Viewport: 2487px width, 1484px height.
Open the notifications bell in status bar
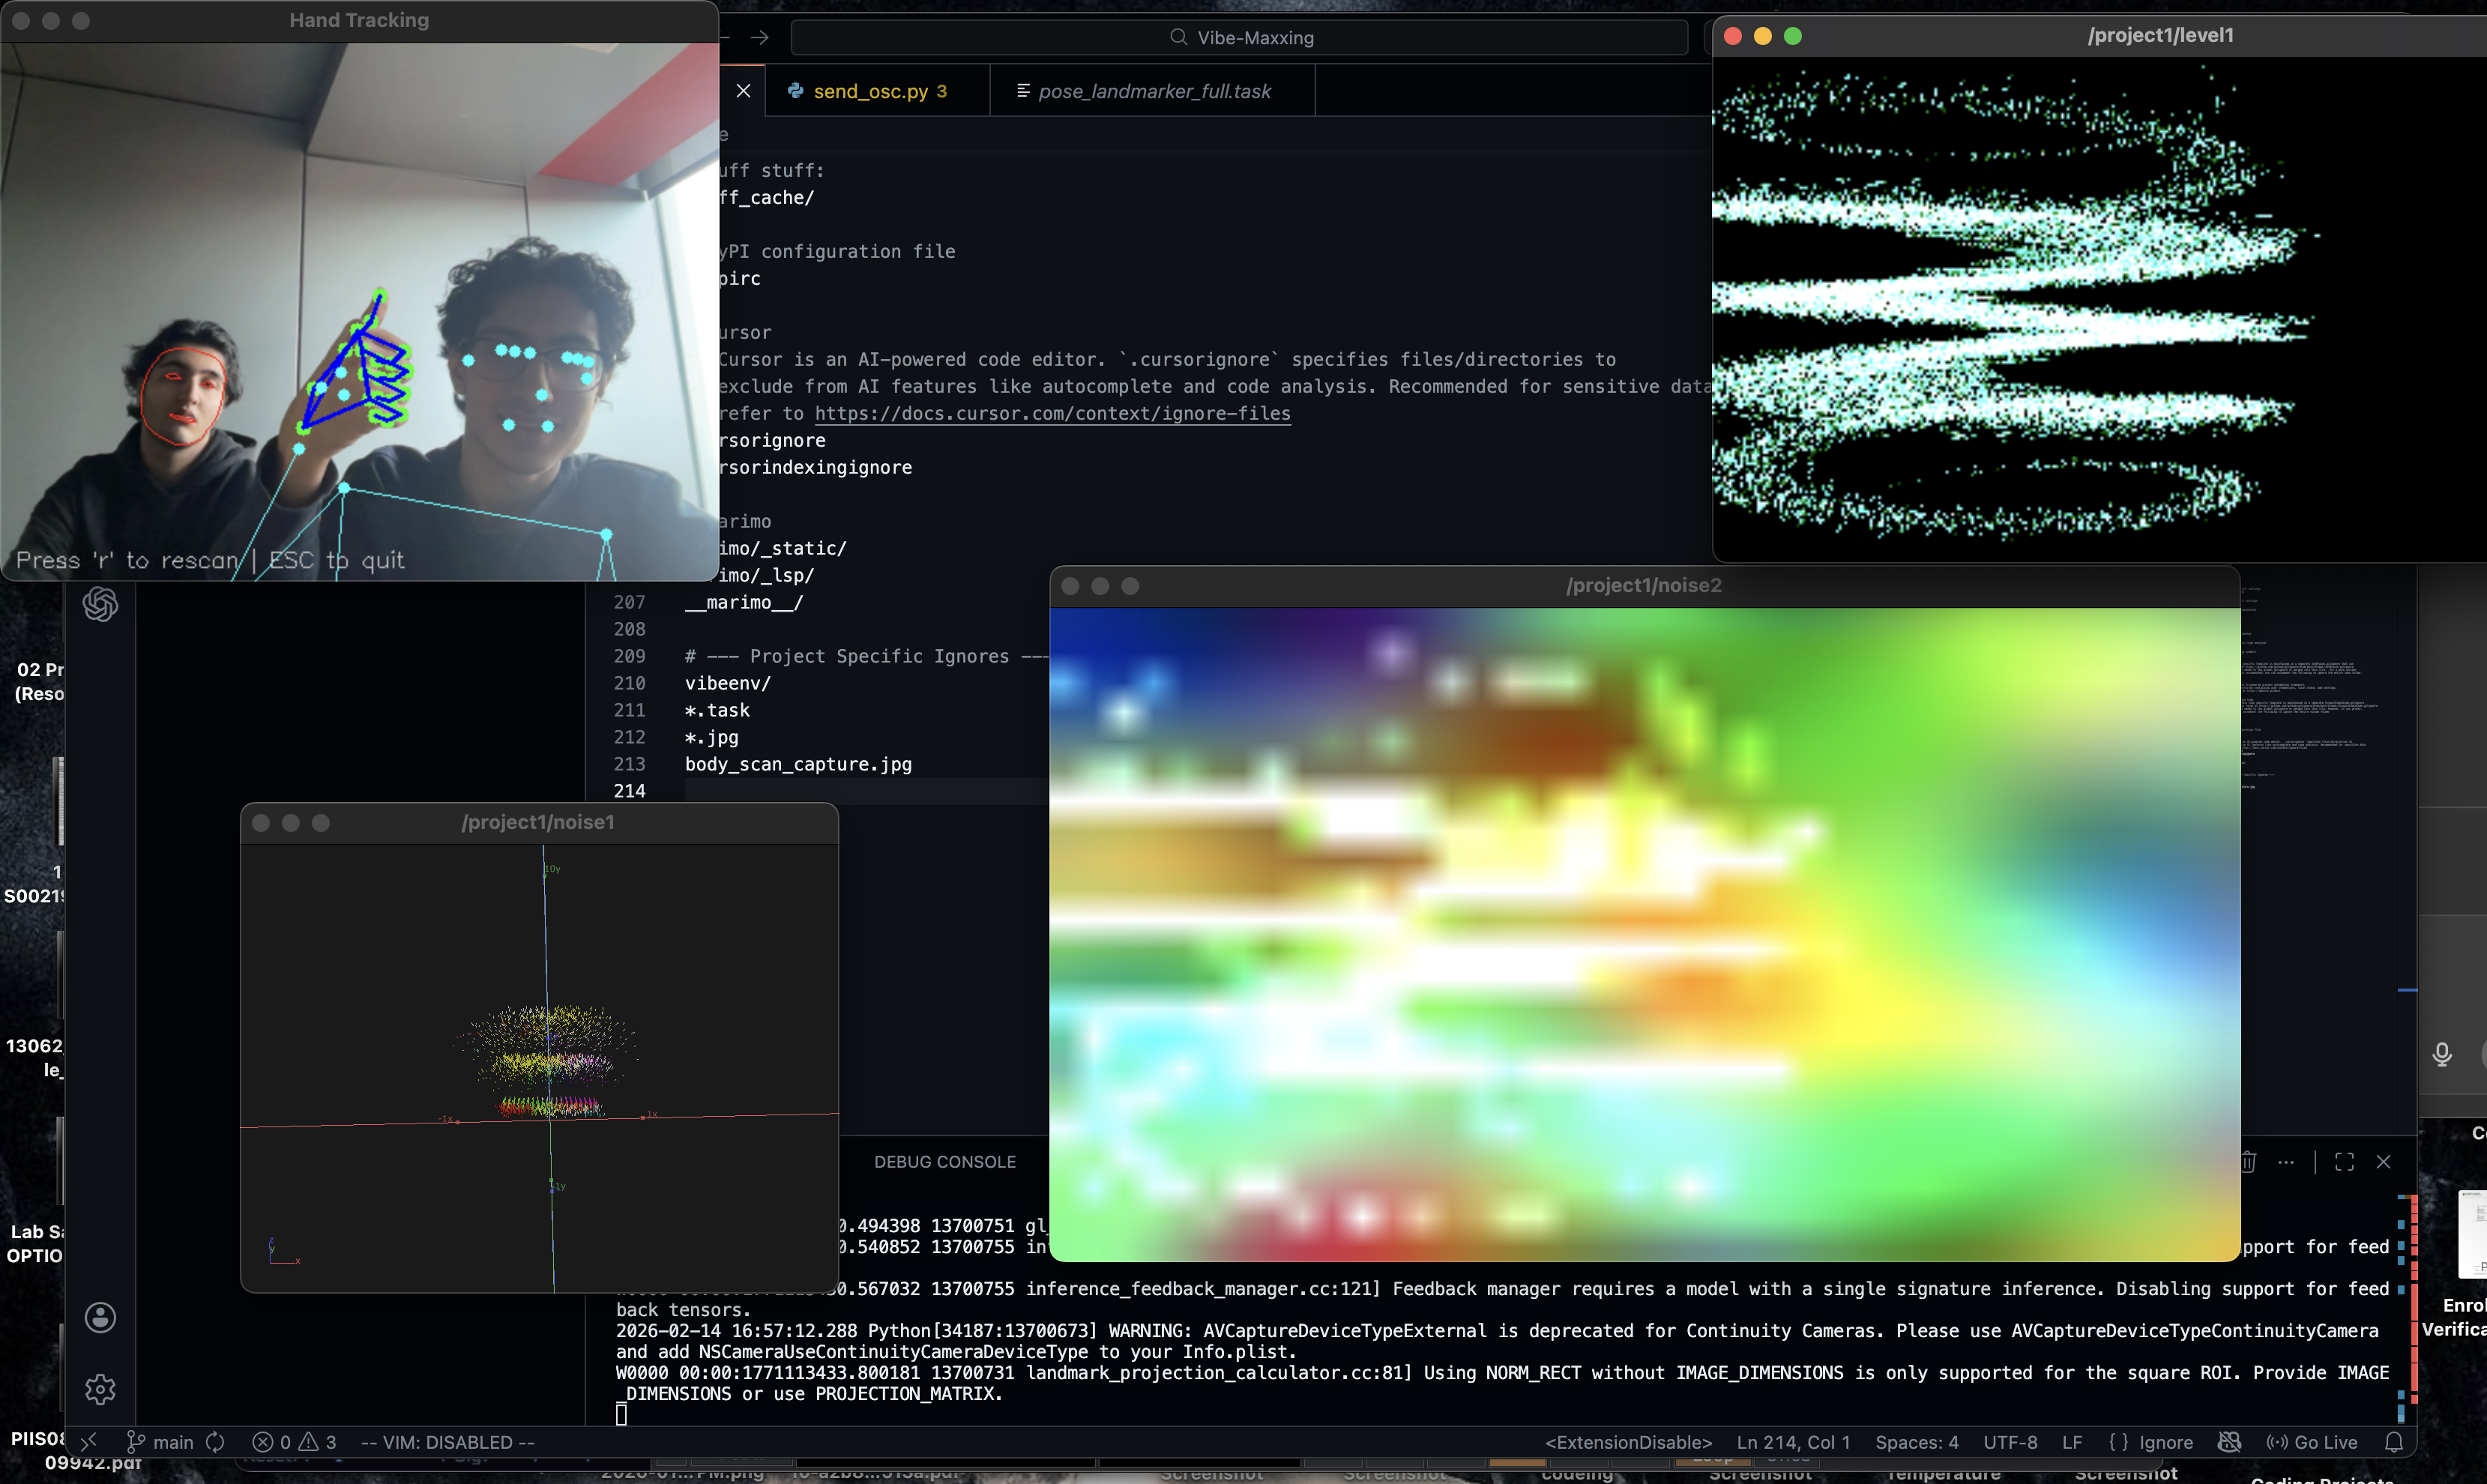[x=2394, y=1442]
